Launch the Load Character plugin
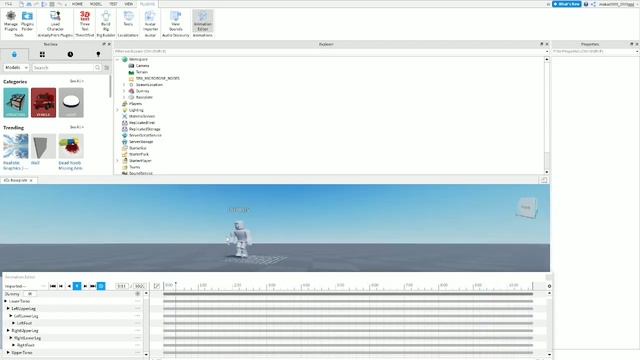The image size is (640, 360). point(55,21)
